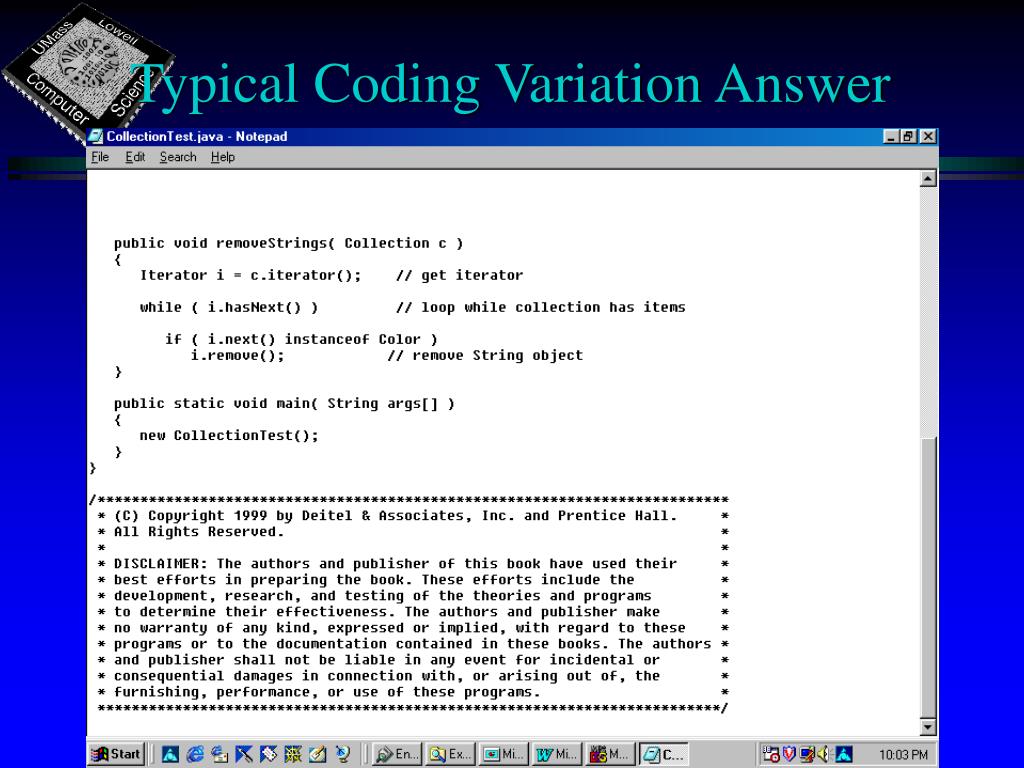Launch Internet Explorer from Quick Launch
1024x768 pixels.
click(195, 754)
